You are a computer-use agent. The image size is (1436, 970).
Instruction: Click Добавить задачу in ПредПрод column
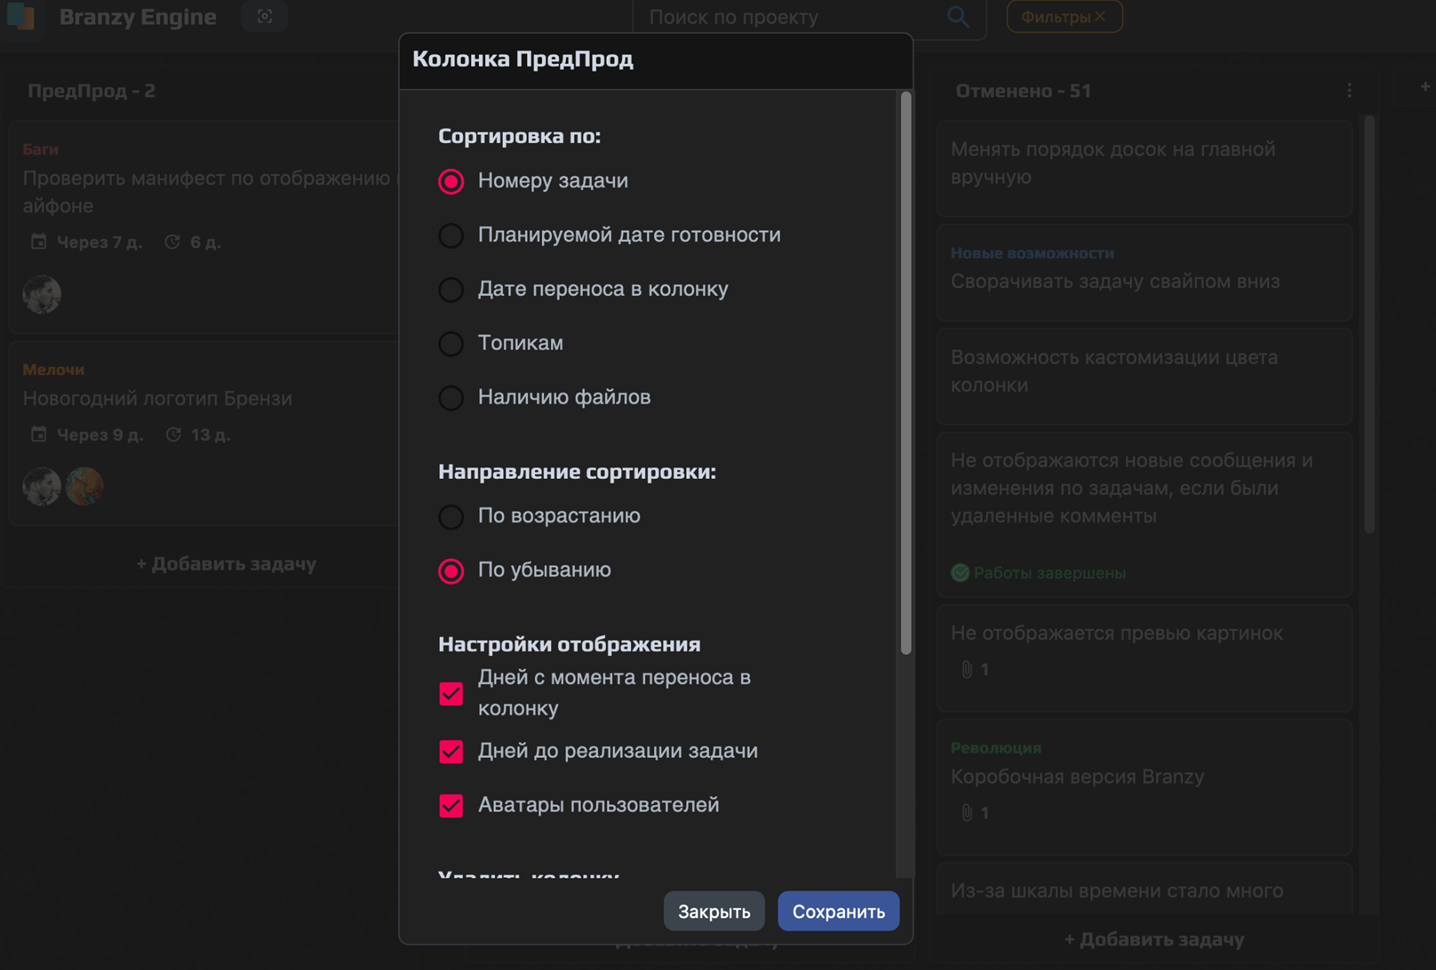pos(226,564)
